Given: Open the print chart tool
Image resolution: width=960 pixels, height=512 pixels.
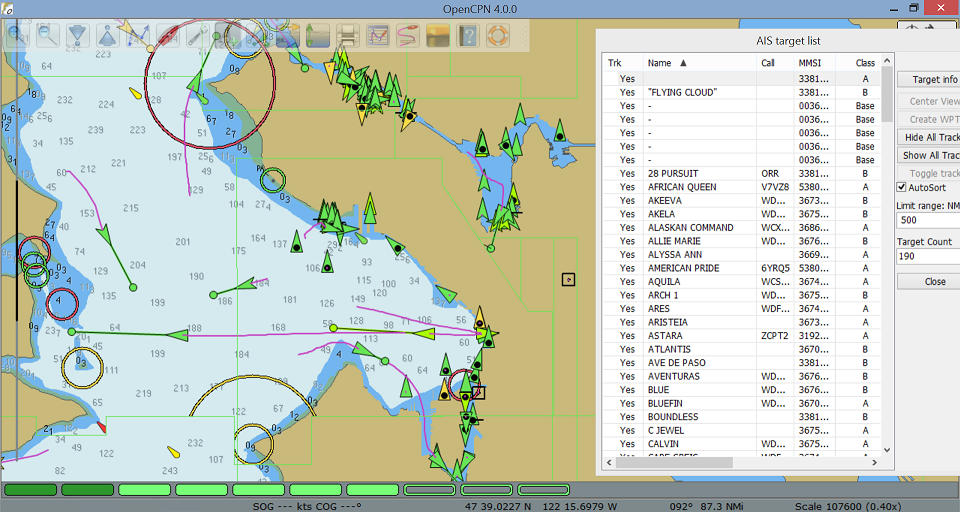Looking at the screenshot, I should click(x=347, y=37).
